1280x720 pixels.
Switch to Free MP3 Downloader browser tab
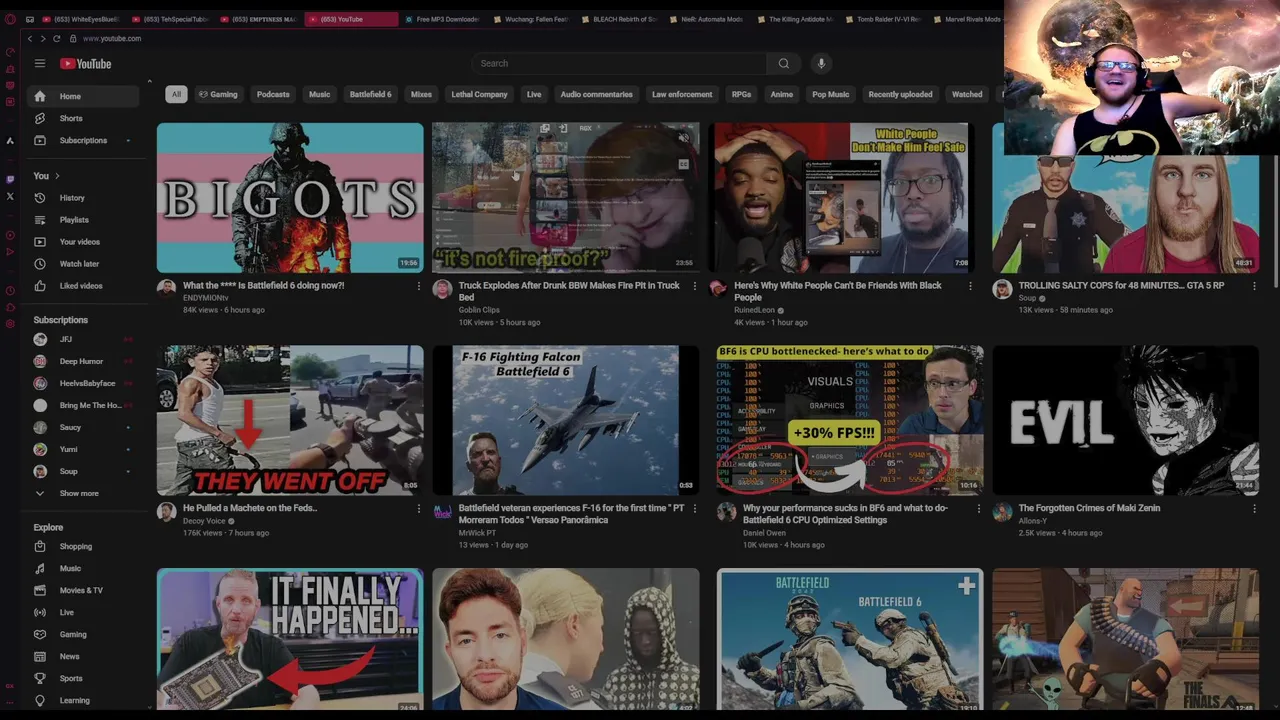(442, 19)
